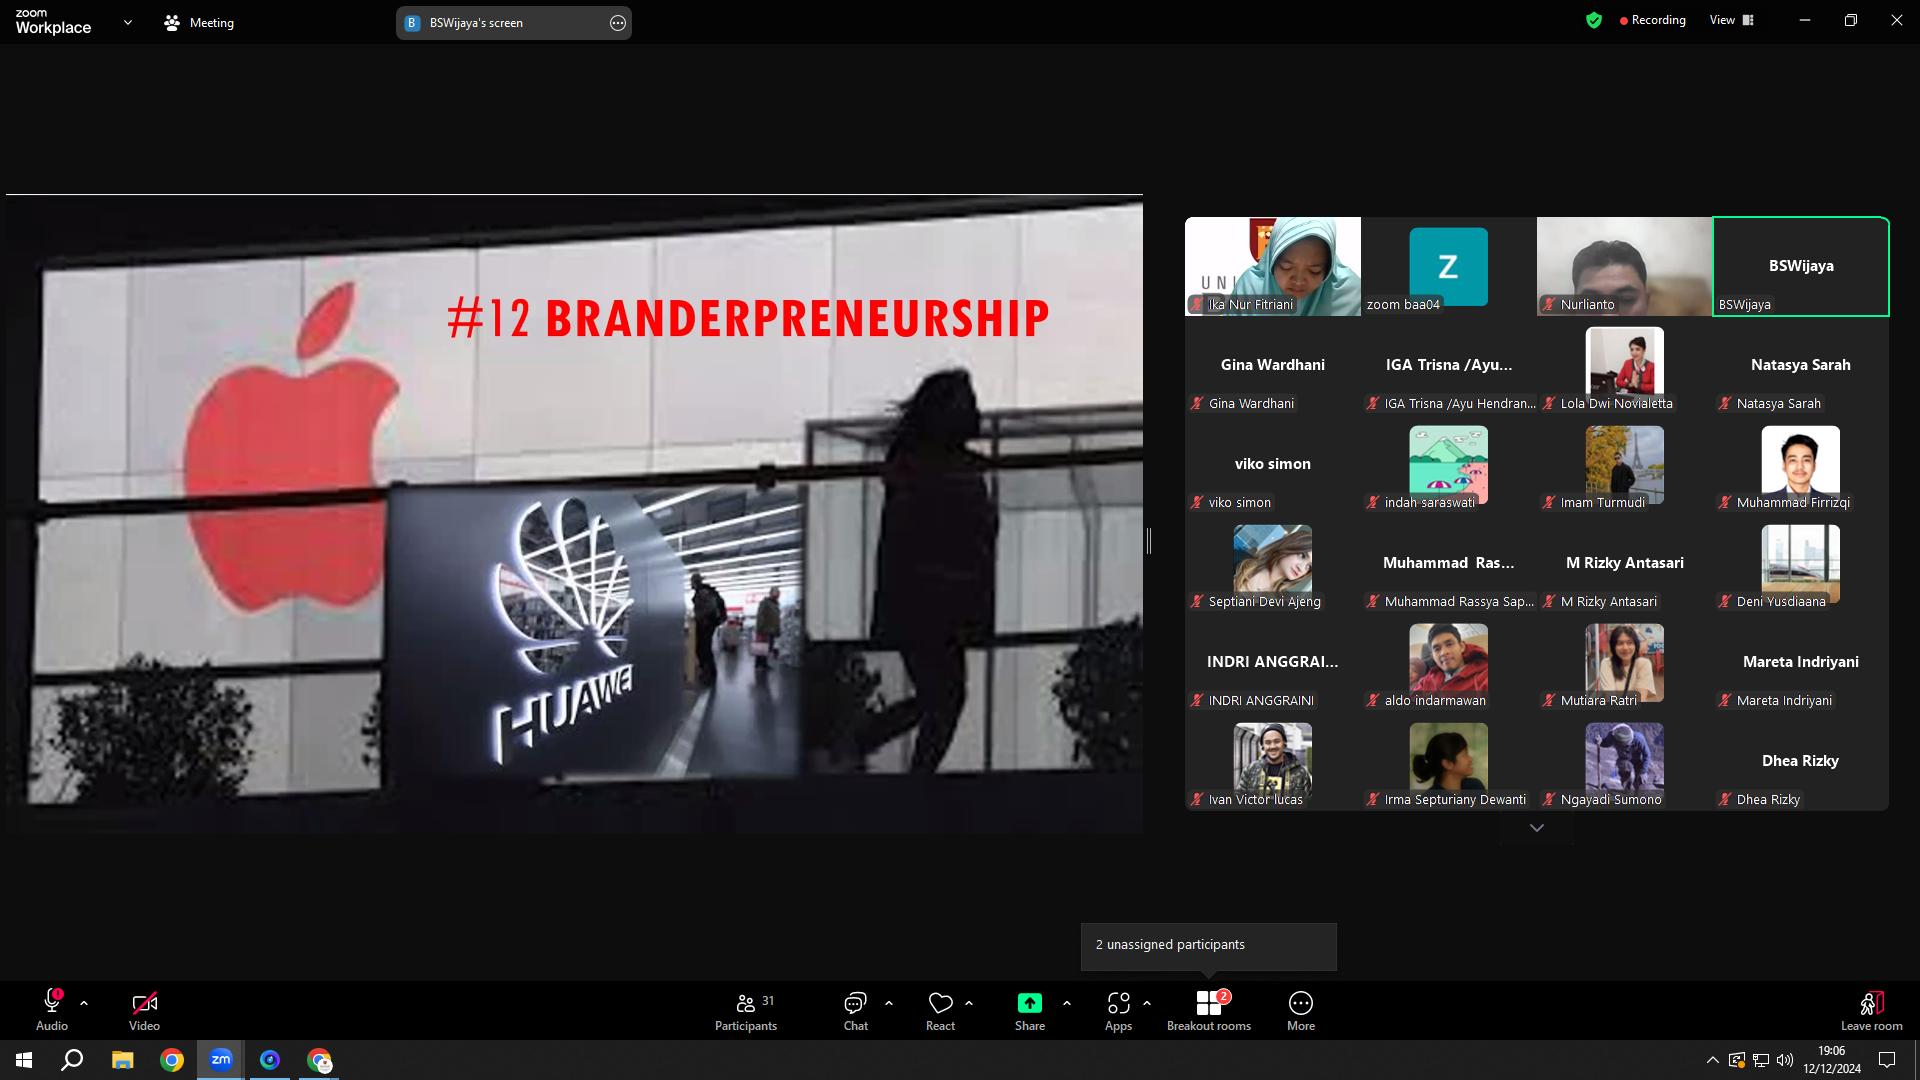Unmute the Audio microphone button

52,1010
